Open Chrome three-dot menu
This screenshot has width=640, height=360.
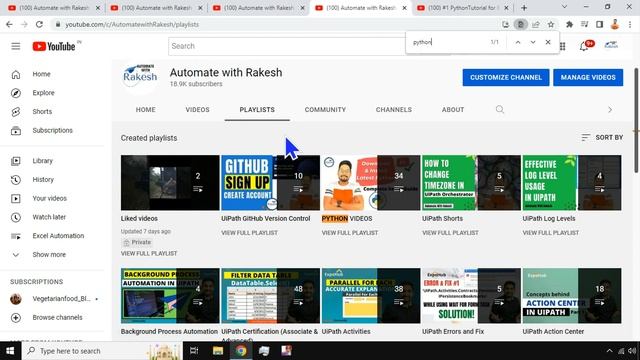(630, 24)
